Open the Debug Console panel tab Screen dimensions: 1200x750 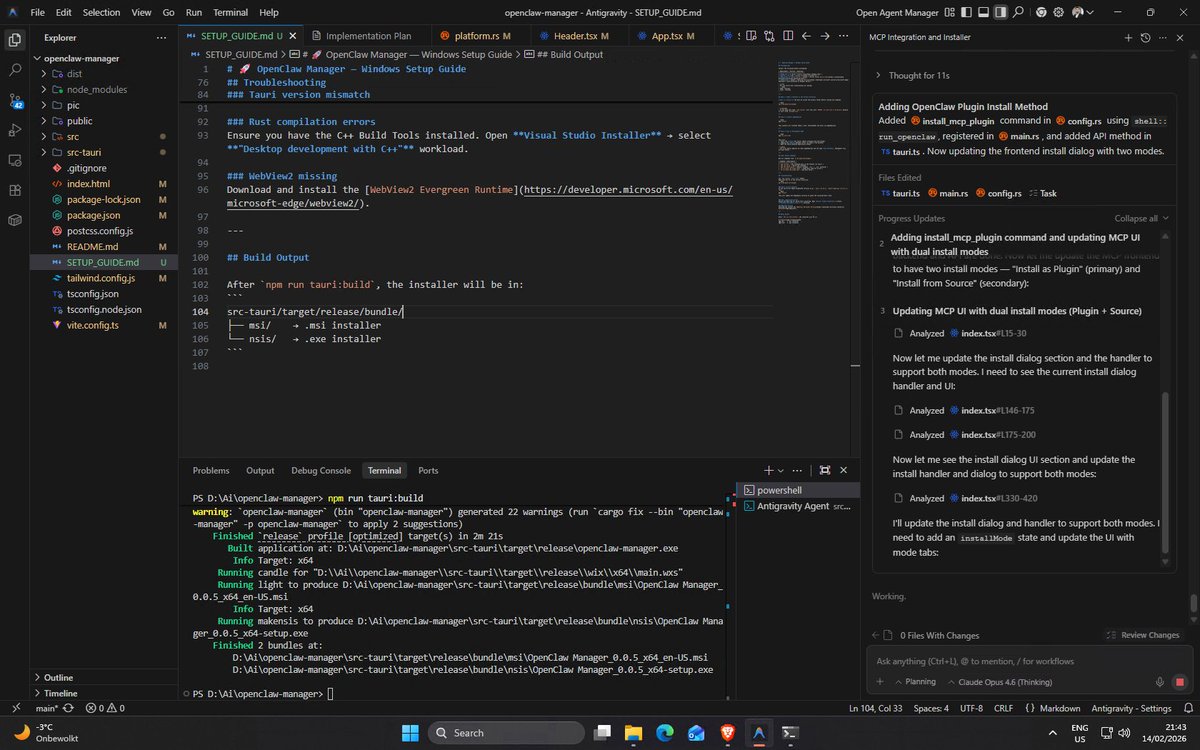coord(321,470)
